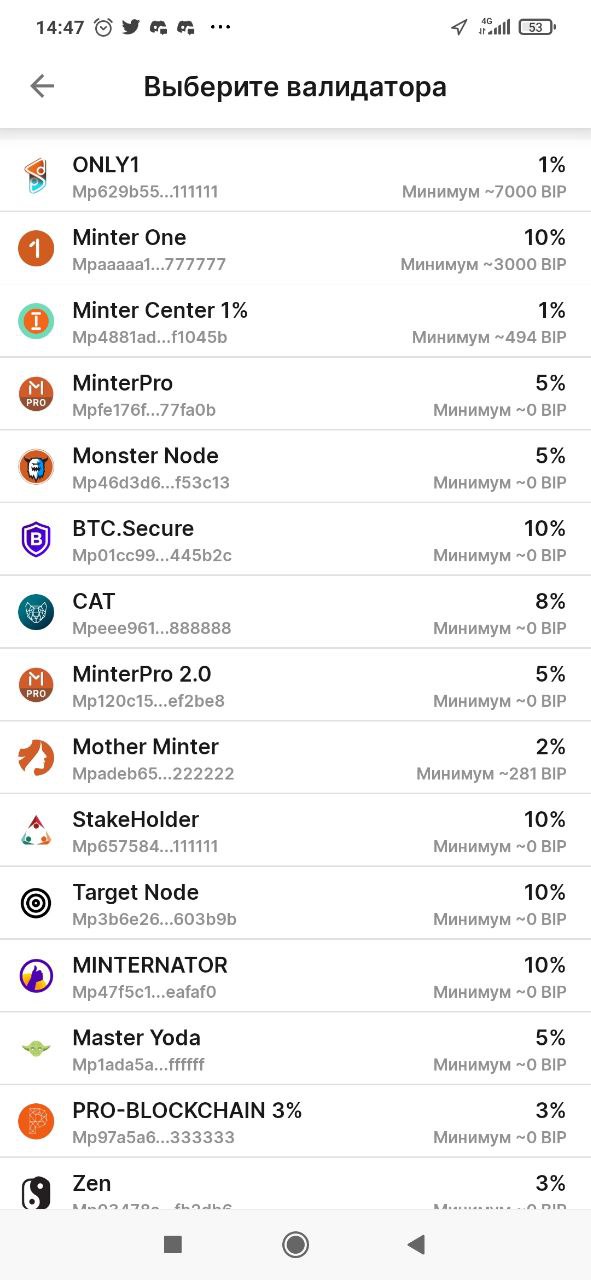The image size is (591, 1280).
Task: Choose MinterPro 2.0 from the list
Action: click(x=295, y=685)
